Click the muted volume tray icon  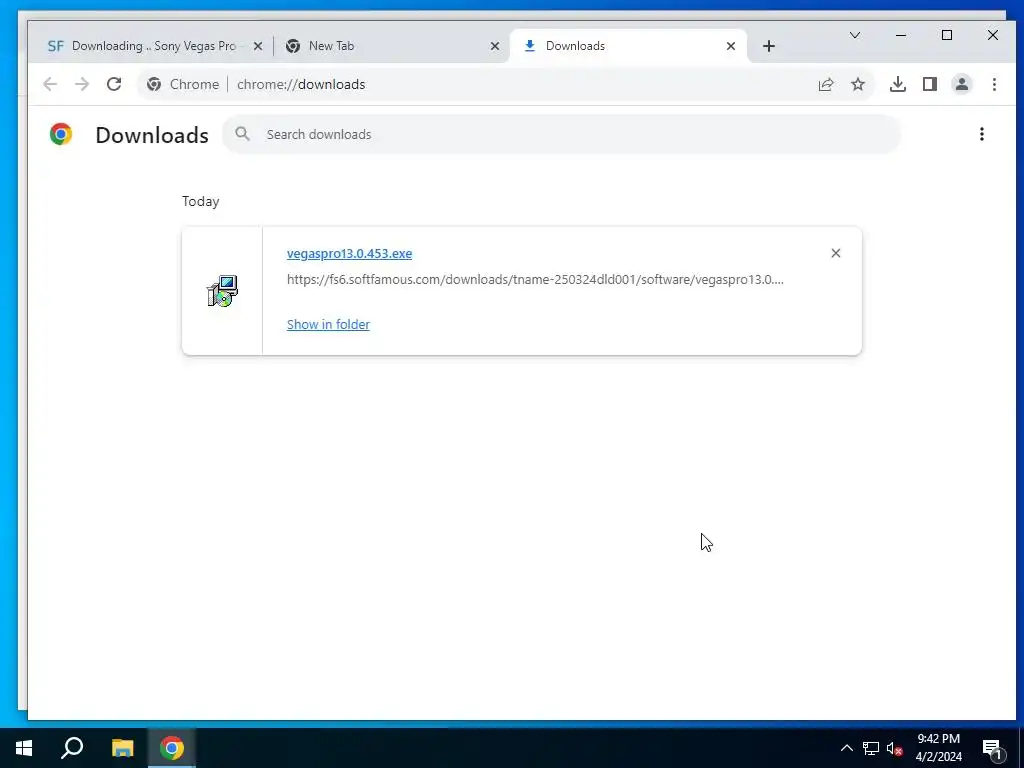pos(894,748)
